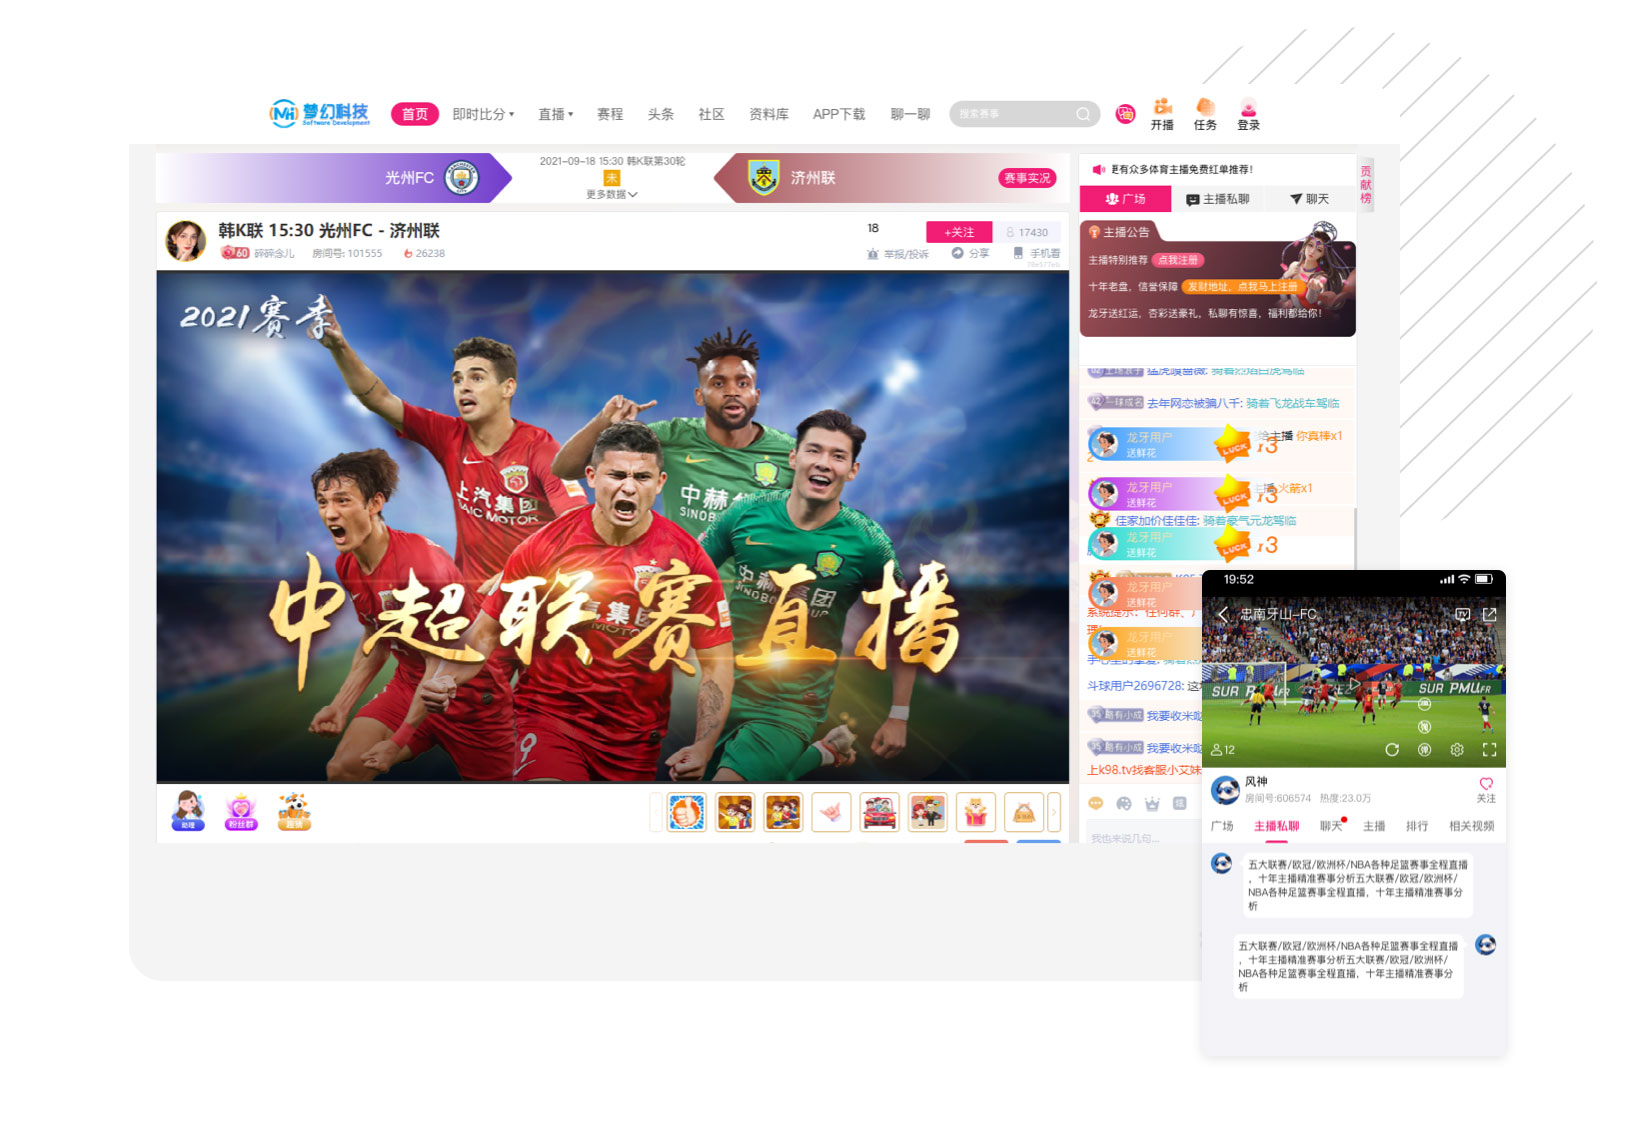Toggle follow heart 关注 for 风神

click(1486, 789)
